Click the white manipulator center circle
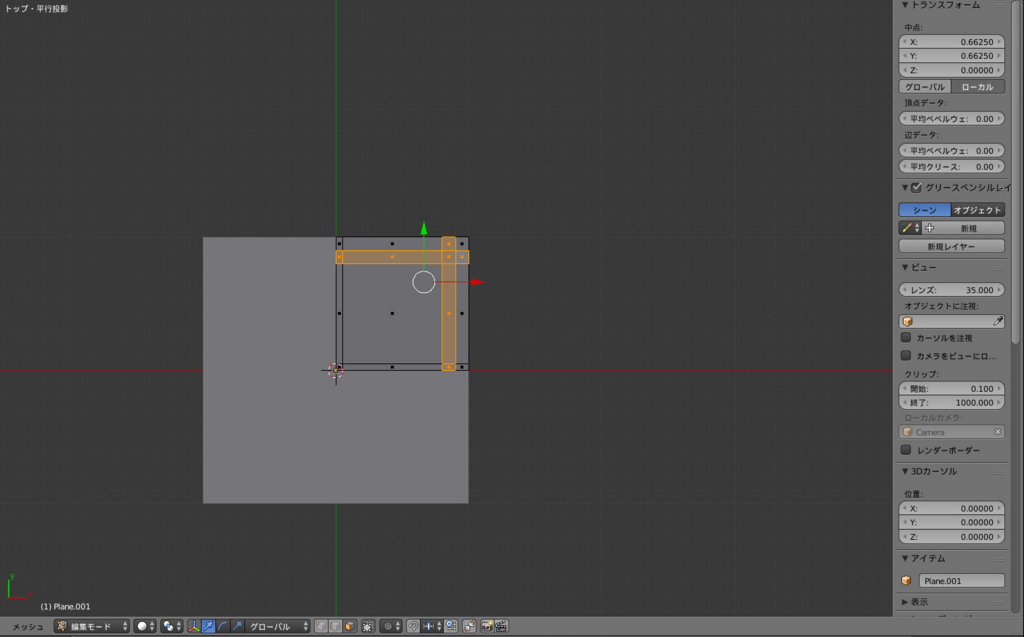Screen dimensions: 1024x637 point(424,282)
